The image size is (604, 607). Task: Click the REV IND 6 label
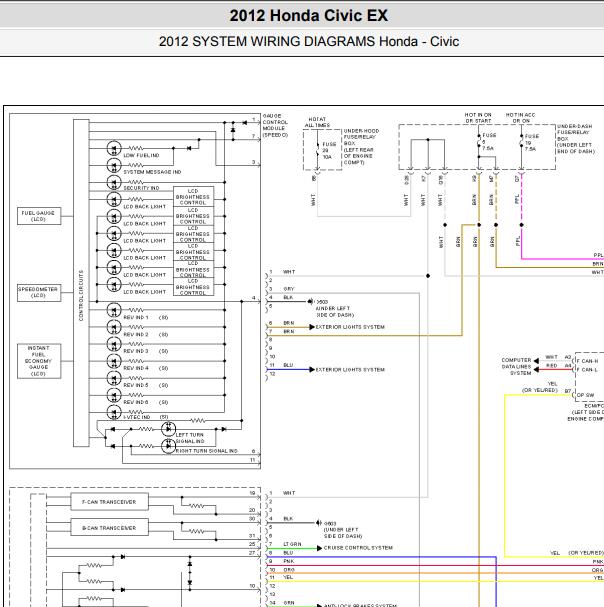[136, 402]
